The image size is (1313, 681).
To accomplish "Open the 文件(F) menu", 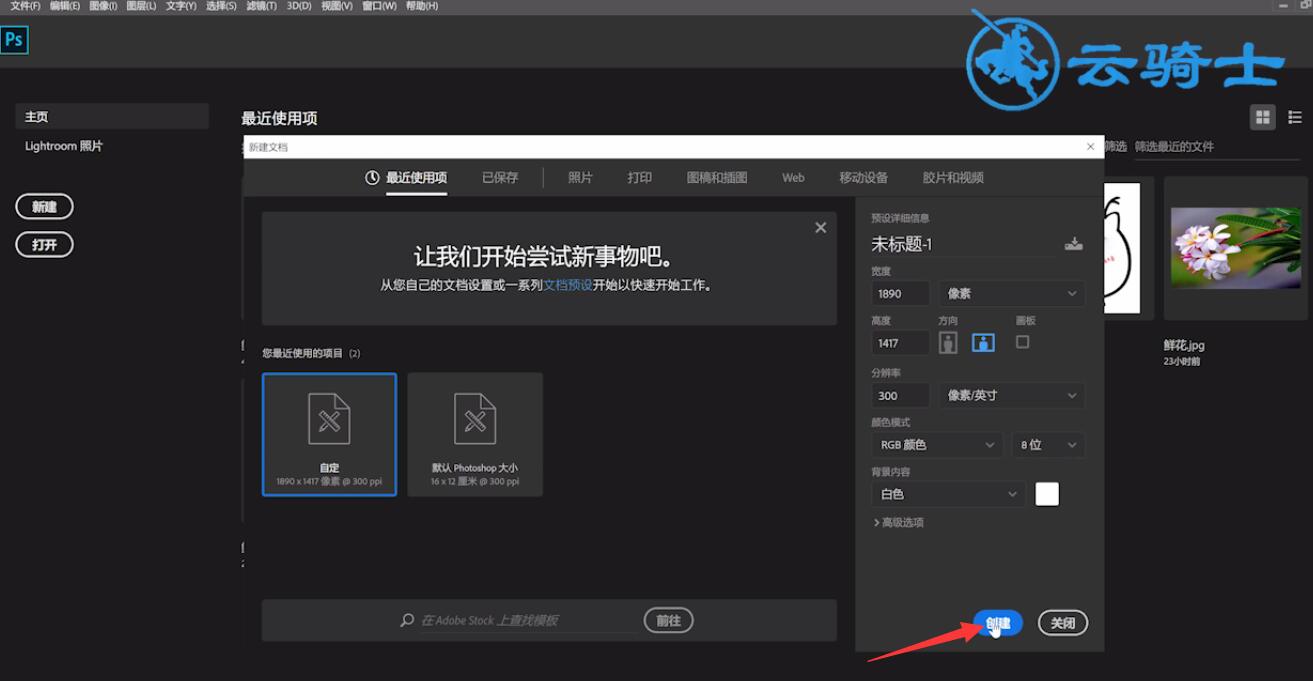I will click(x=25, y=6).
